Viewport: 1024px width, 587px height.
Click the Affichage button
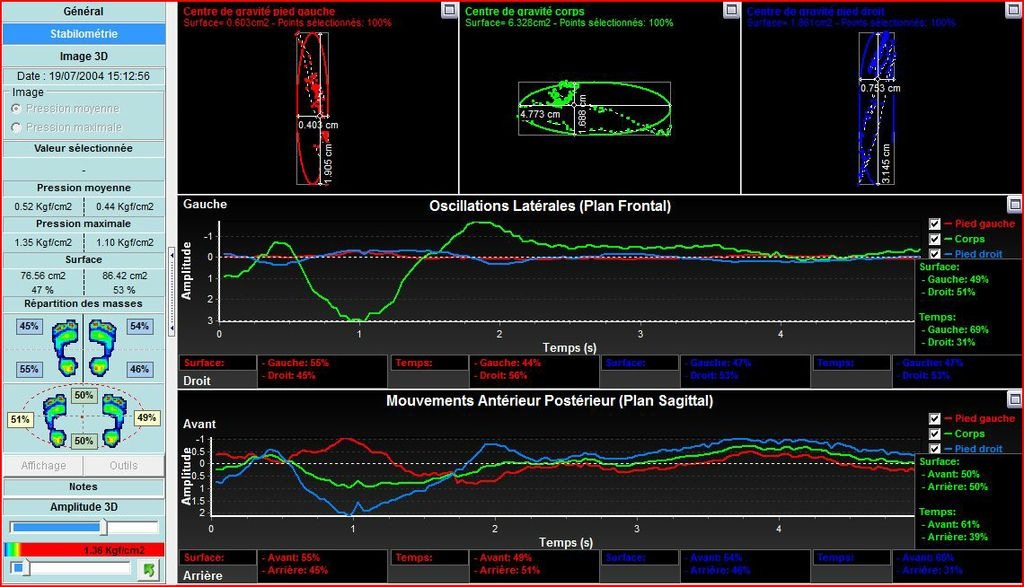pyautogui.click(x=43, y=466)
